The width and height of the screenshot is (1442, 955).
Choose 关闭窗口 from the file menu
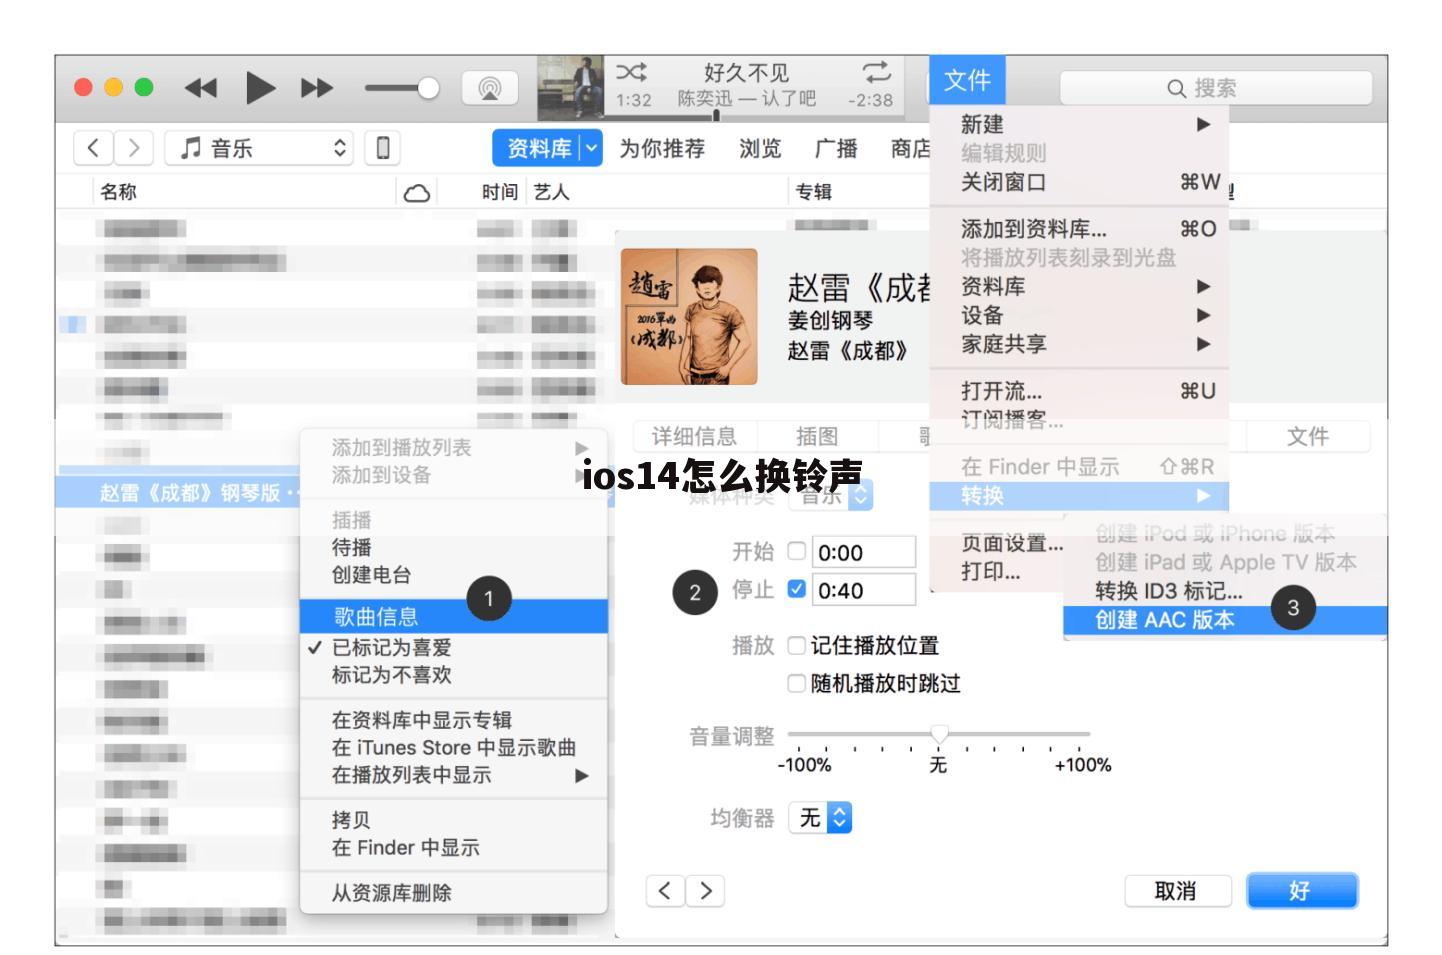pos(1079,182)
